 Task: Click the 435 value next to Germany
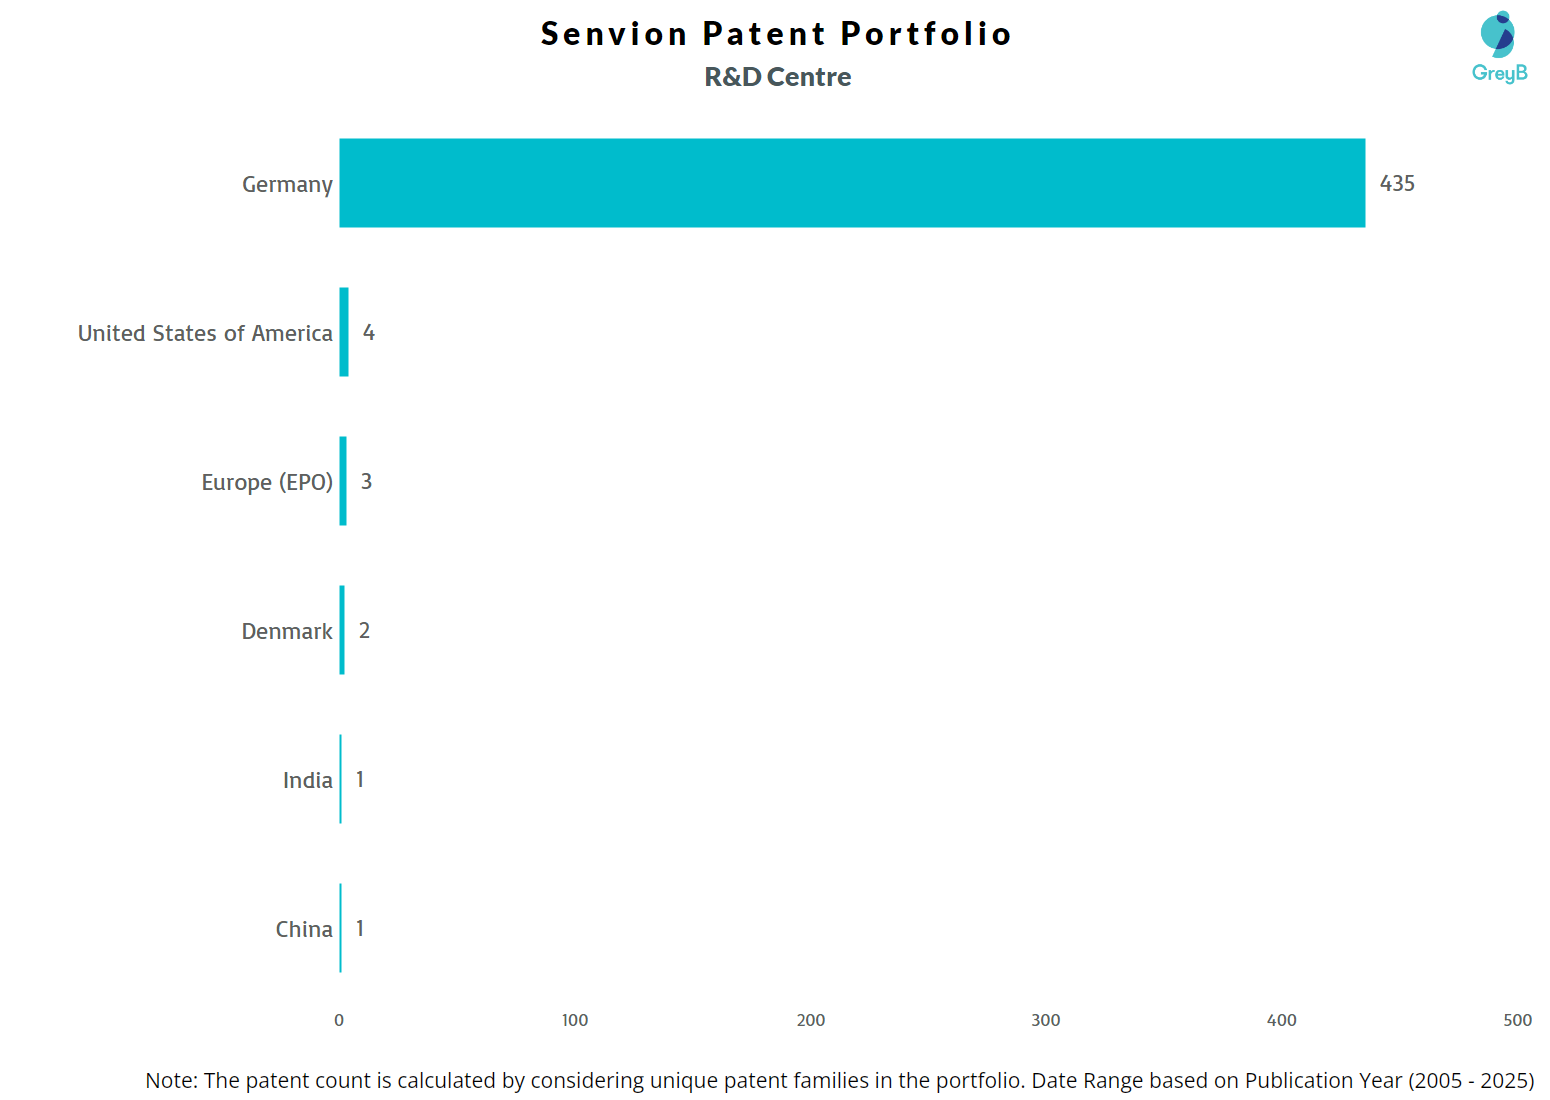tap(1397, 183)
